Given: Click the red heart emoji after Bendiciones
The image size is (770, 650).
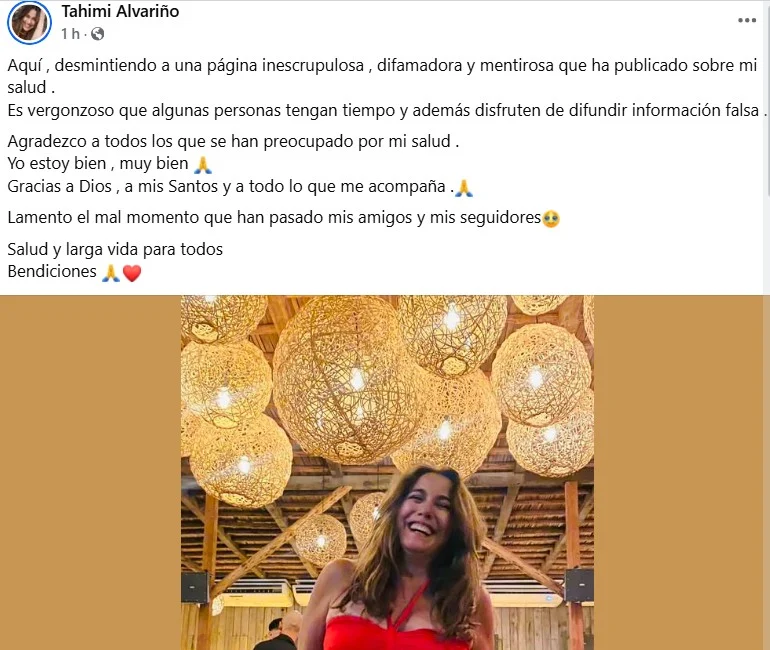Looking at the screenshot, I should pos(132,273).
